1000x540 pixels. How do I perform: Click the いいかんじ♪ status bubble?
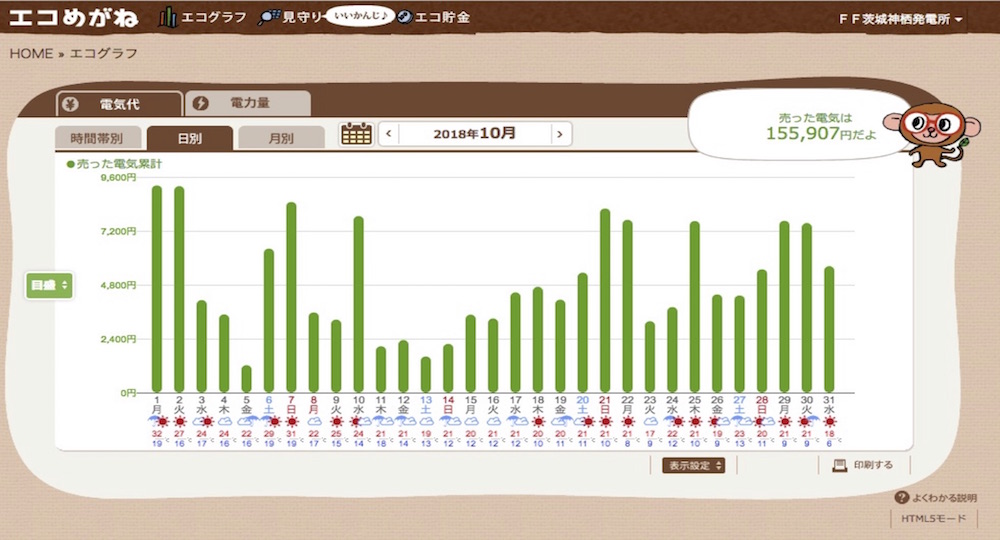click(x=360, y=15)
